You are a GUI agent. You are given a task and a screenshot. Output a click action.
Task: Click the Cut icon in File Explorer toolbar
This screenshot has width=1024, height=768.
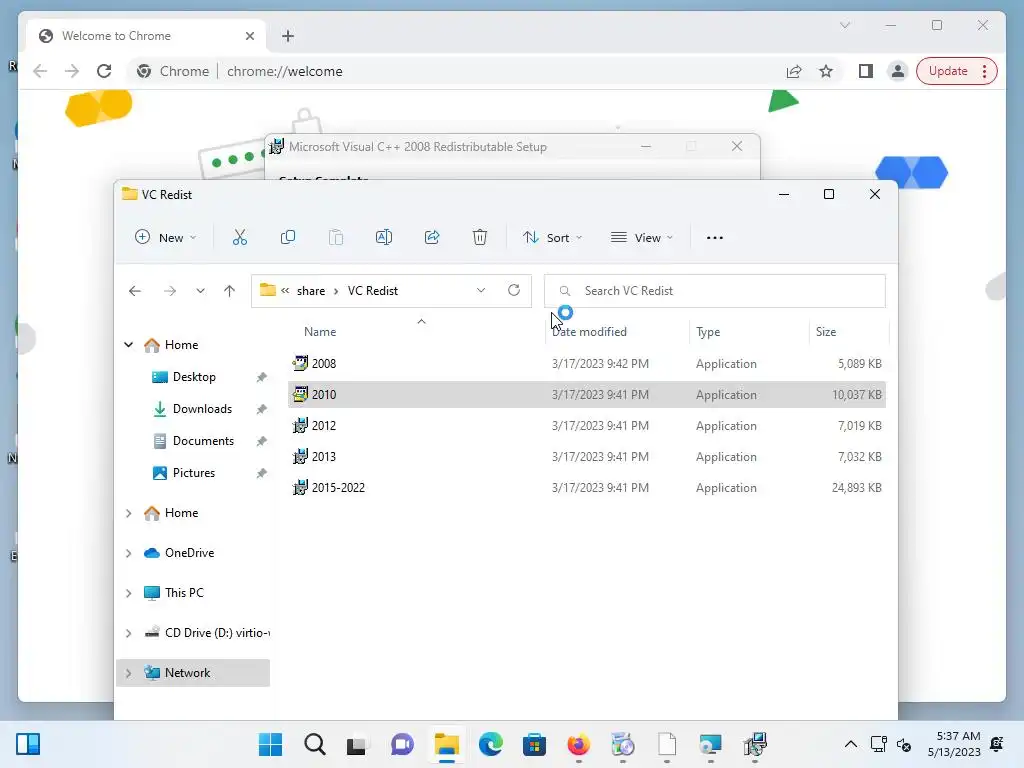point(240,237)
